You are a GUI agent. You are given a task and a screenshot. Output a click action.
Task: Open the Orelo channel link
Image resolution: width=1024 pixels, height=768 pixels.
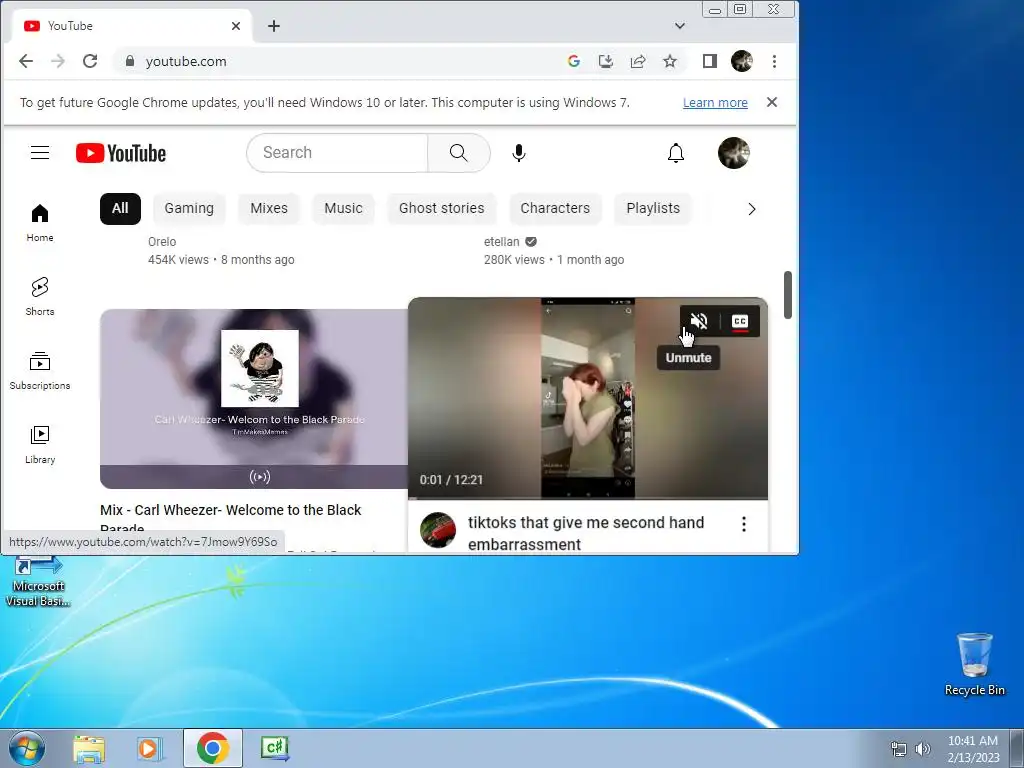click(x=162, y=242)
